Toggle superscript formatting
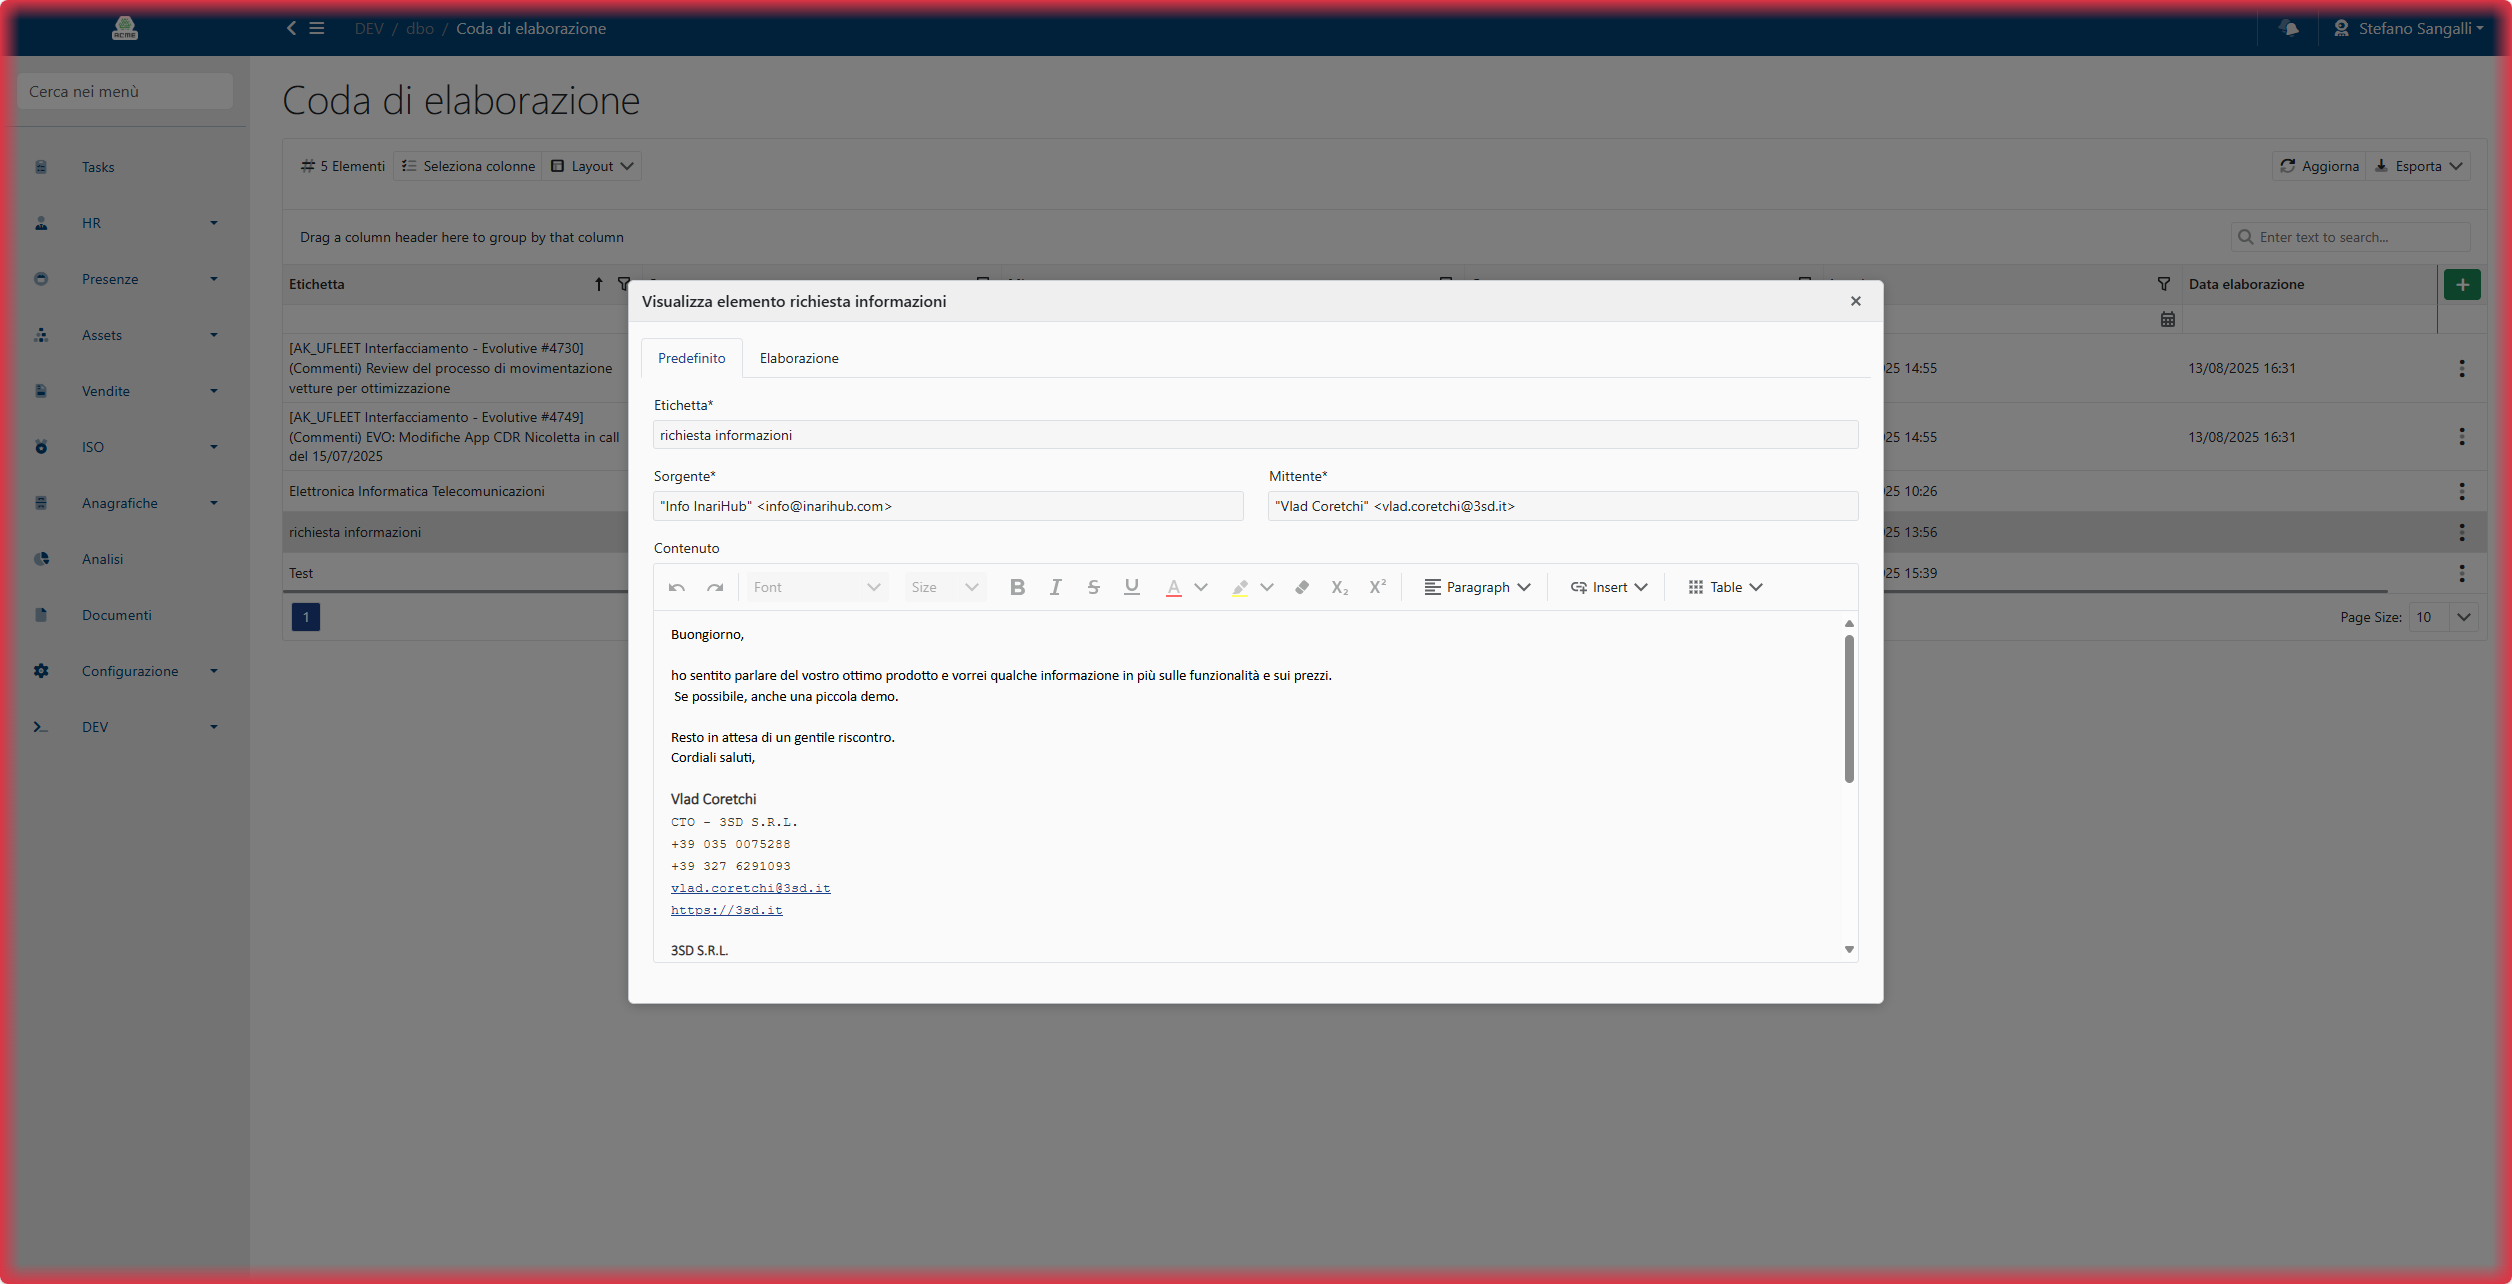The width and height of the screenshot is (2512, 1284). click(1377, 587)
